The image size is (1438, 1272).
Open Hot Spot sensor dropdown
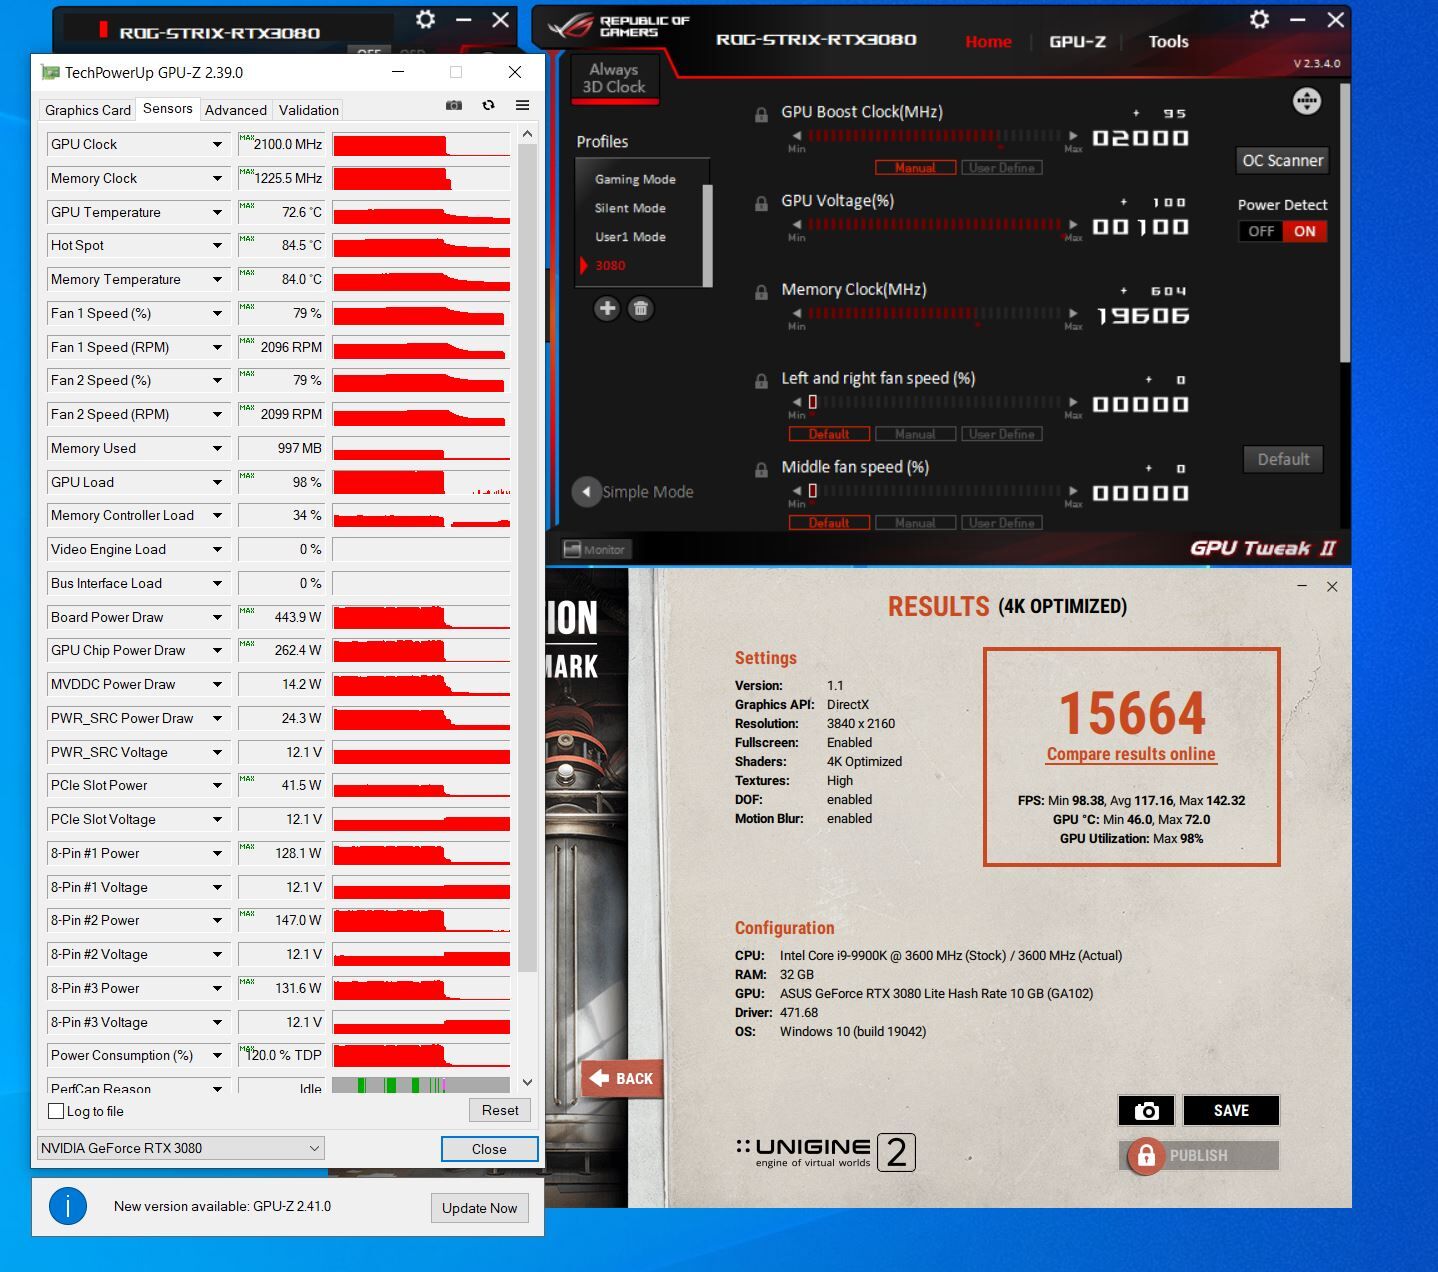click(217, 246)
